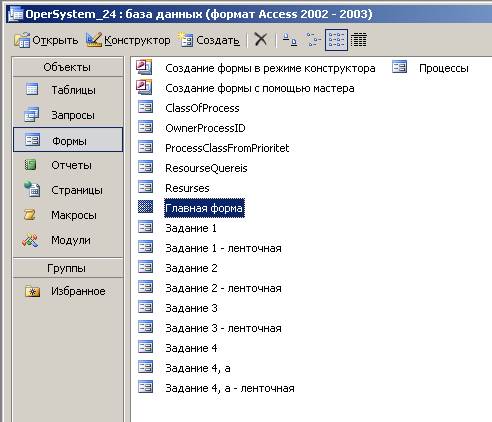Click icon beside Создание формы с помощью мастера
The width and height of the screenshot is (492, 422).
coord(144,87)
